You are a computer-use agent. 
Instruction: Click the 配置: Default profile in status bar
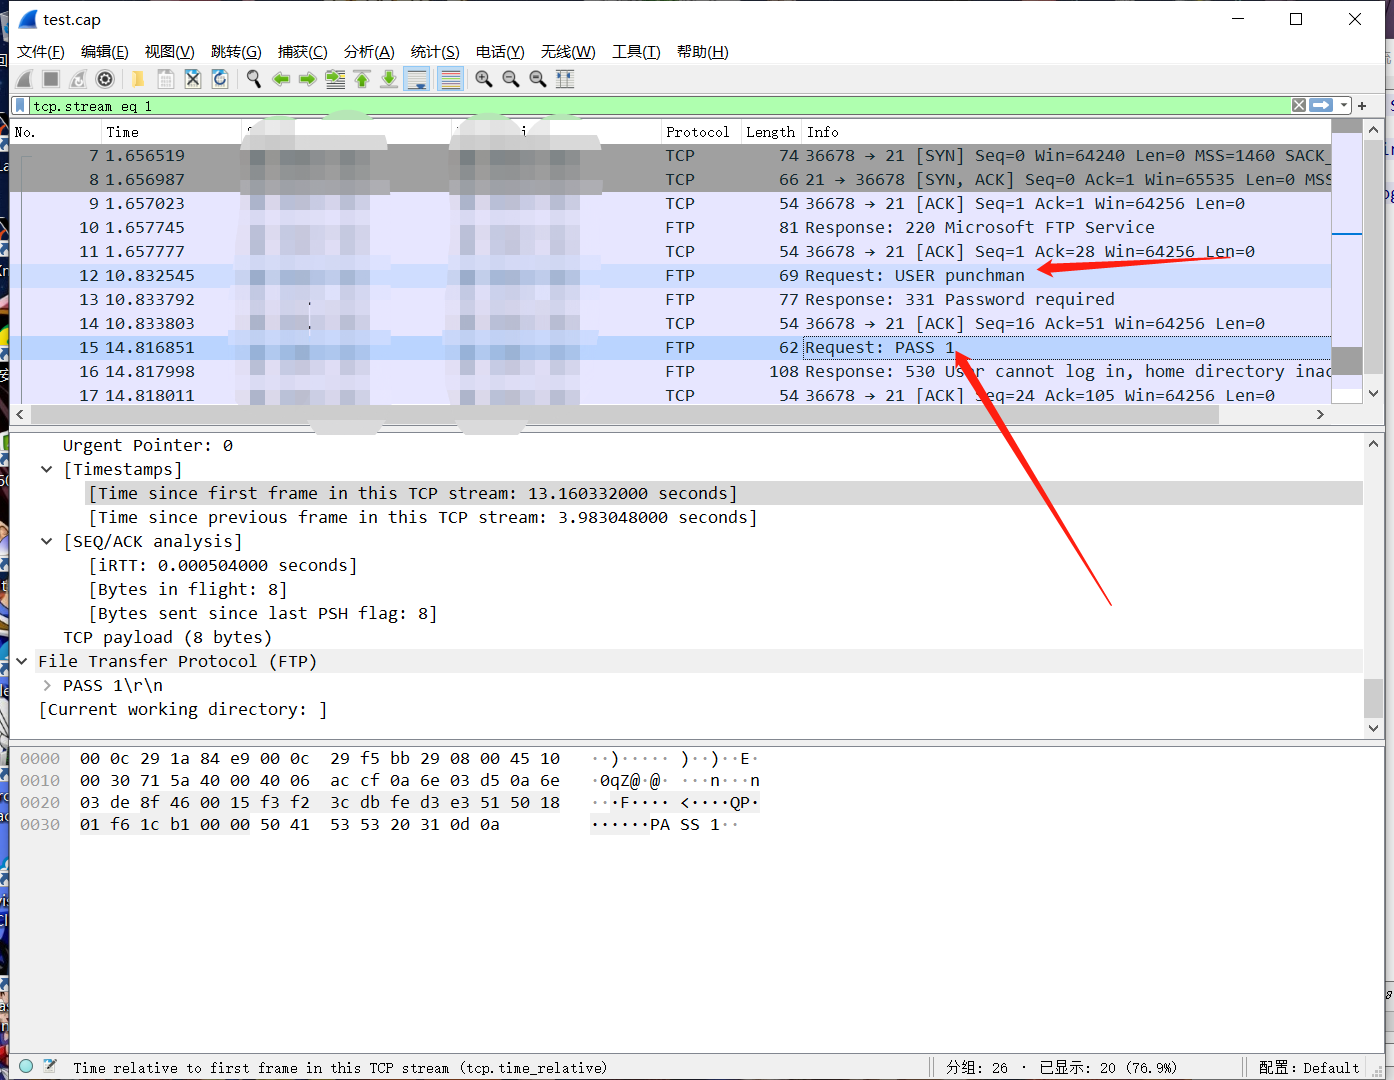point(1308,1067)
